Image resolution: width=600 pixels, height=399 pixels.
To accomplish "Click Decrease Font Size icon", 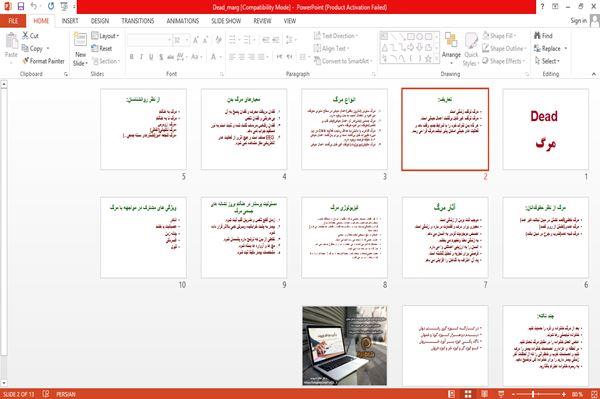I will (x=206, y=40).
